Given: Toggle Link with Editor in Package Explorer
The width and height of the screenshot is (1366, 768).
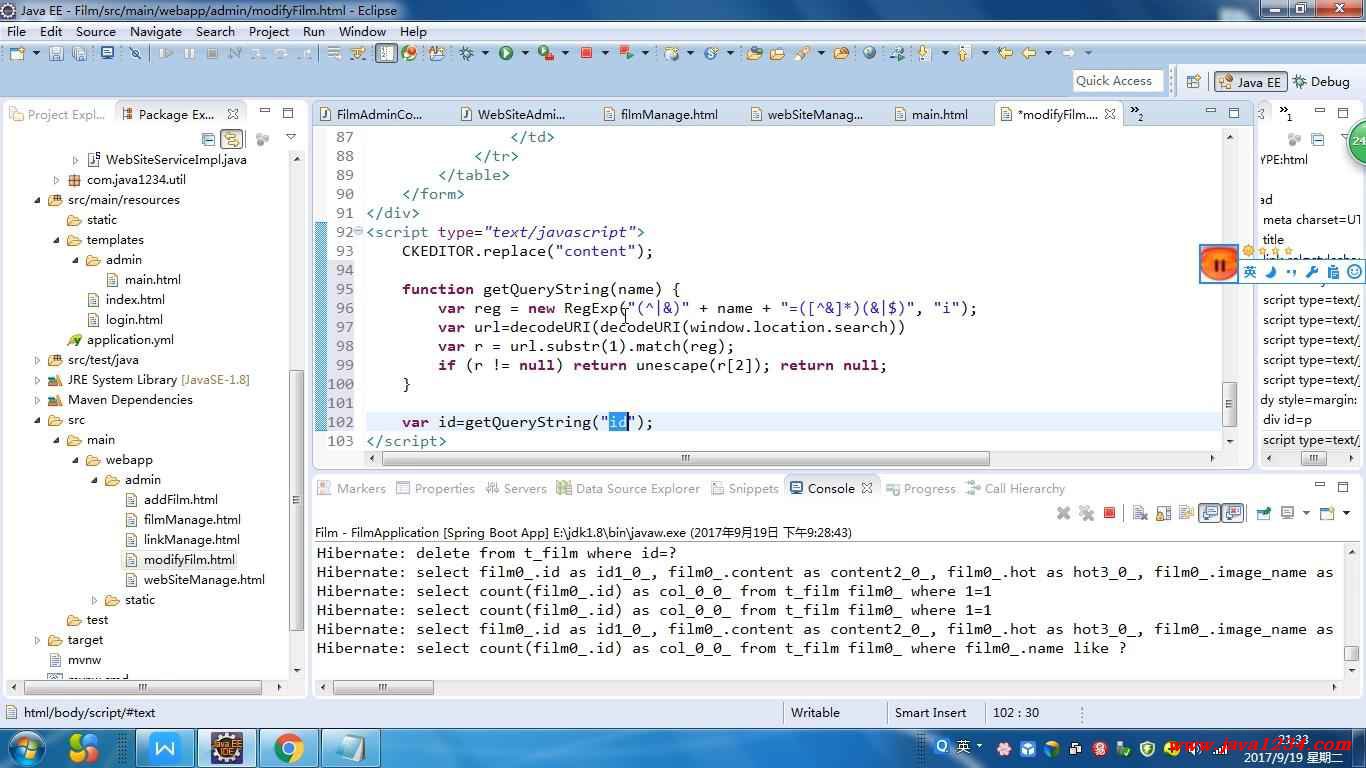Looking at the screenshot, I should (232, 139).
